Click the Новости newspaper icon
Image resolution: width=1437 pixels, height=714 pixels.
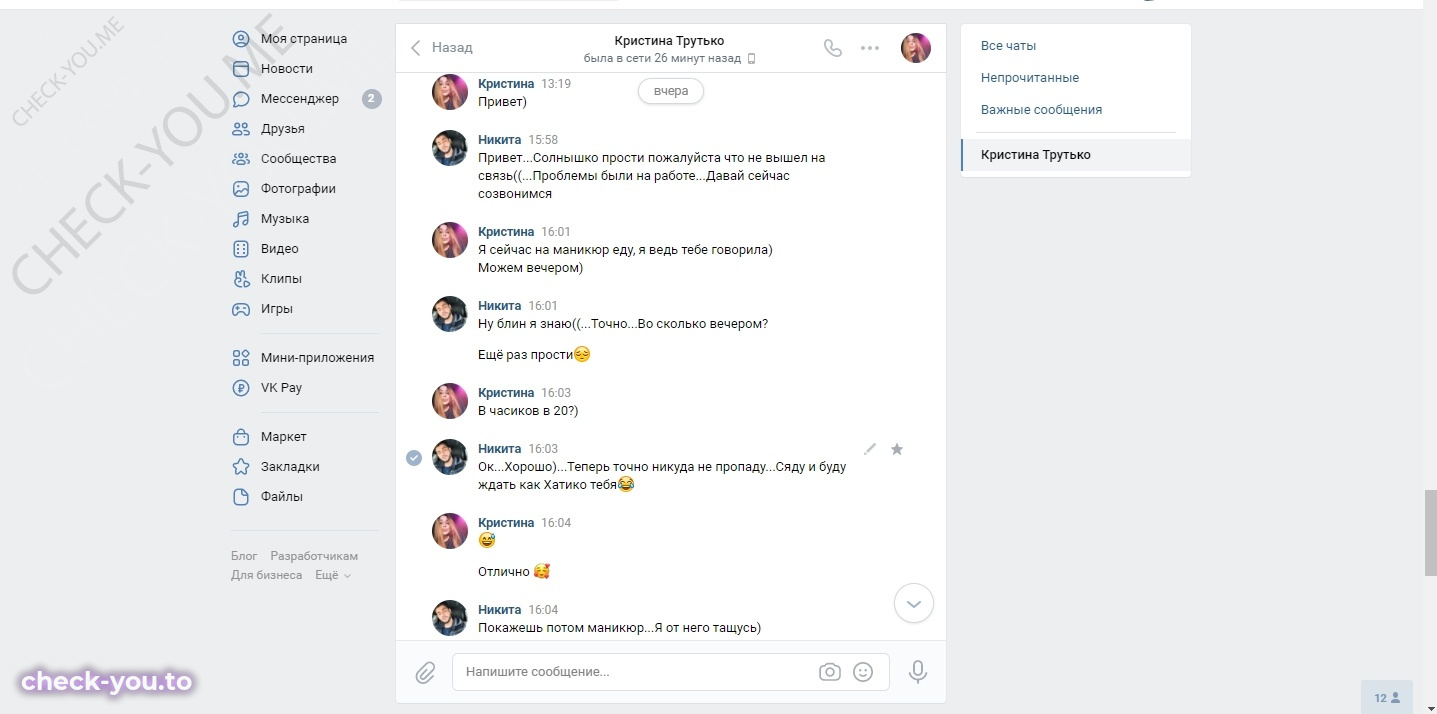point(241,69)
